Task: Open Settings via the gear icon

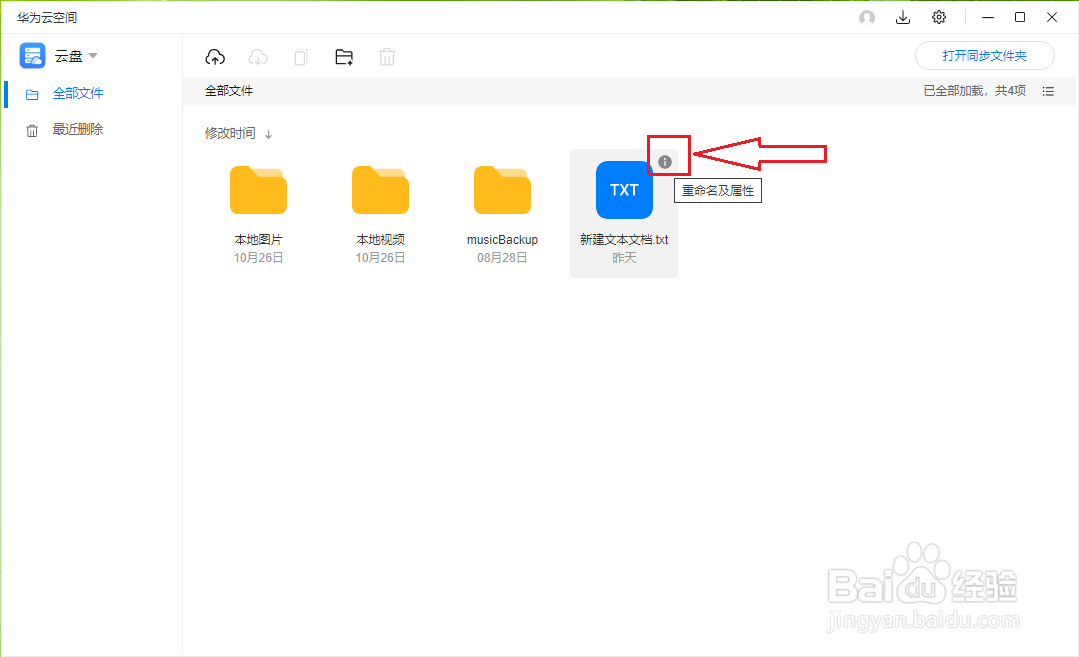Action: tap(938, 17)
